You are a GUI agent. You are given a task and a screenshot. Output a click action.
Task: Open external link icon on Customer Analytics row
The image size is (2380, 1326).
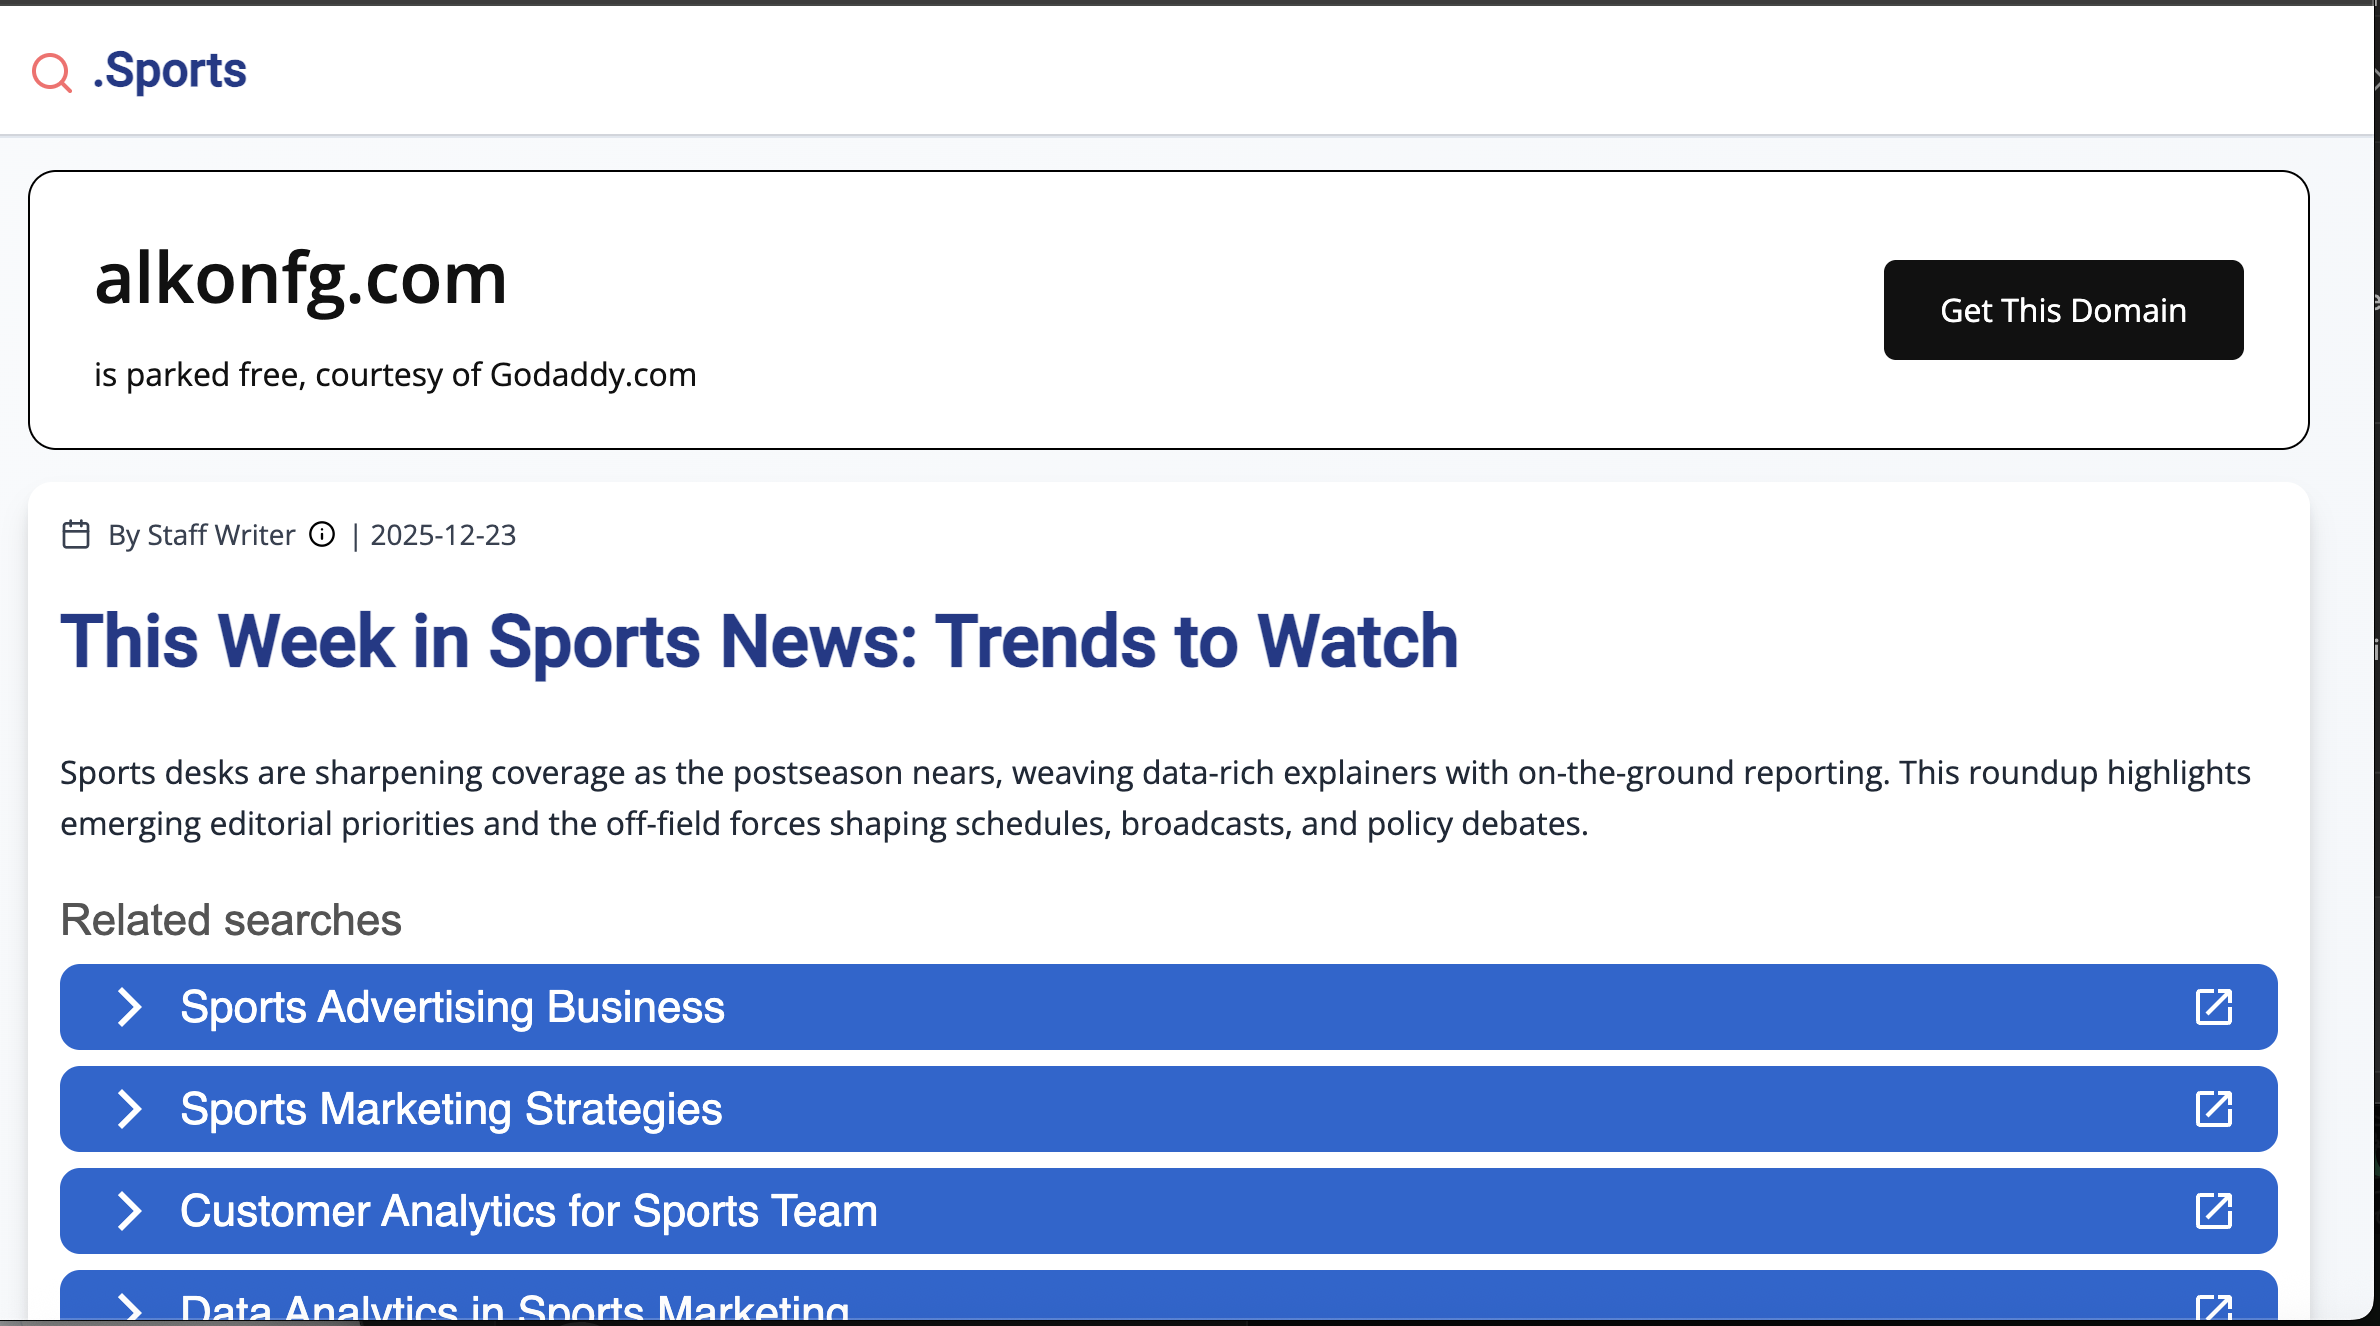pos(2213,1211)
